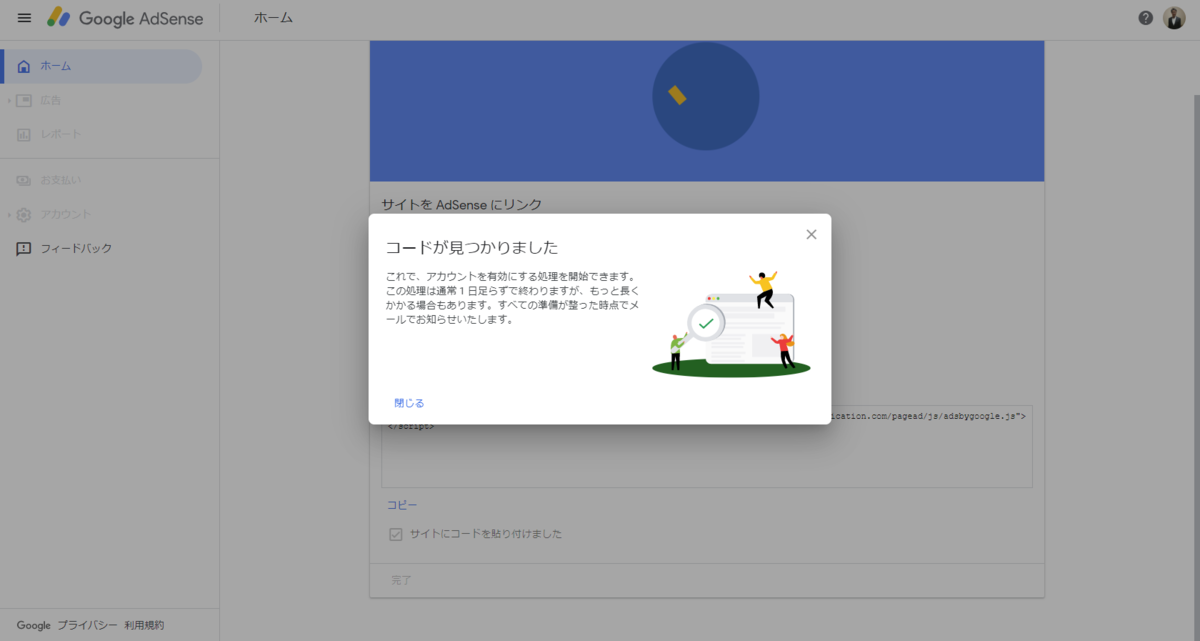
Task: Click the 広告 ads icon in sidebar
Action: (x=24, y=100)
